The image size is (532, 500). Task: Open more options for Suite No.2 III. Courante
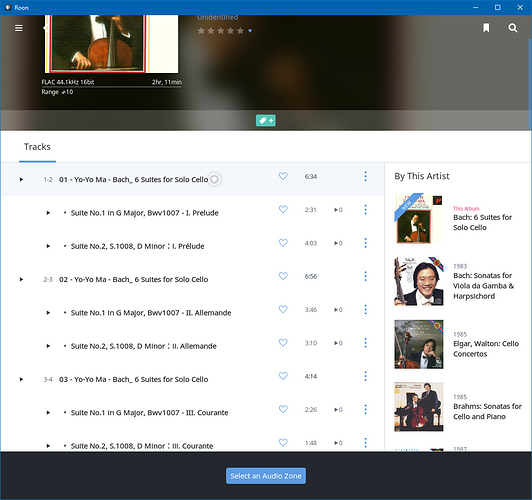[365, 443]
